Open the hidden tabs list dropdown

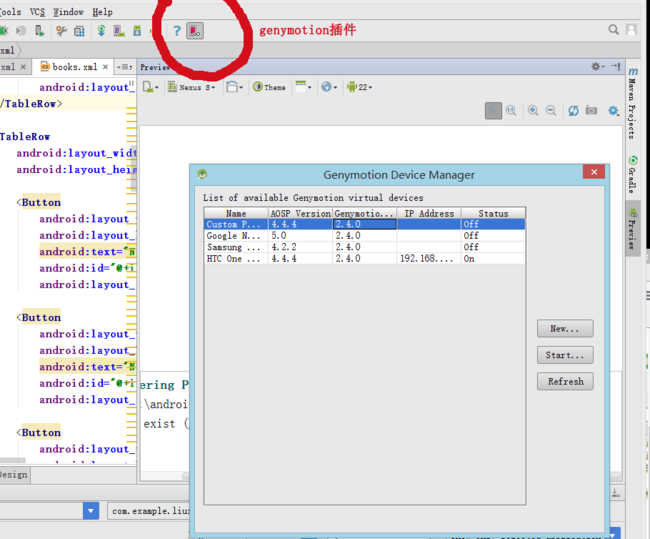coord(124,67)
